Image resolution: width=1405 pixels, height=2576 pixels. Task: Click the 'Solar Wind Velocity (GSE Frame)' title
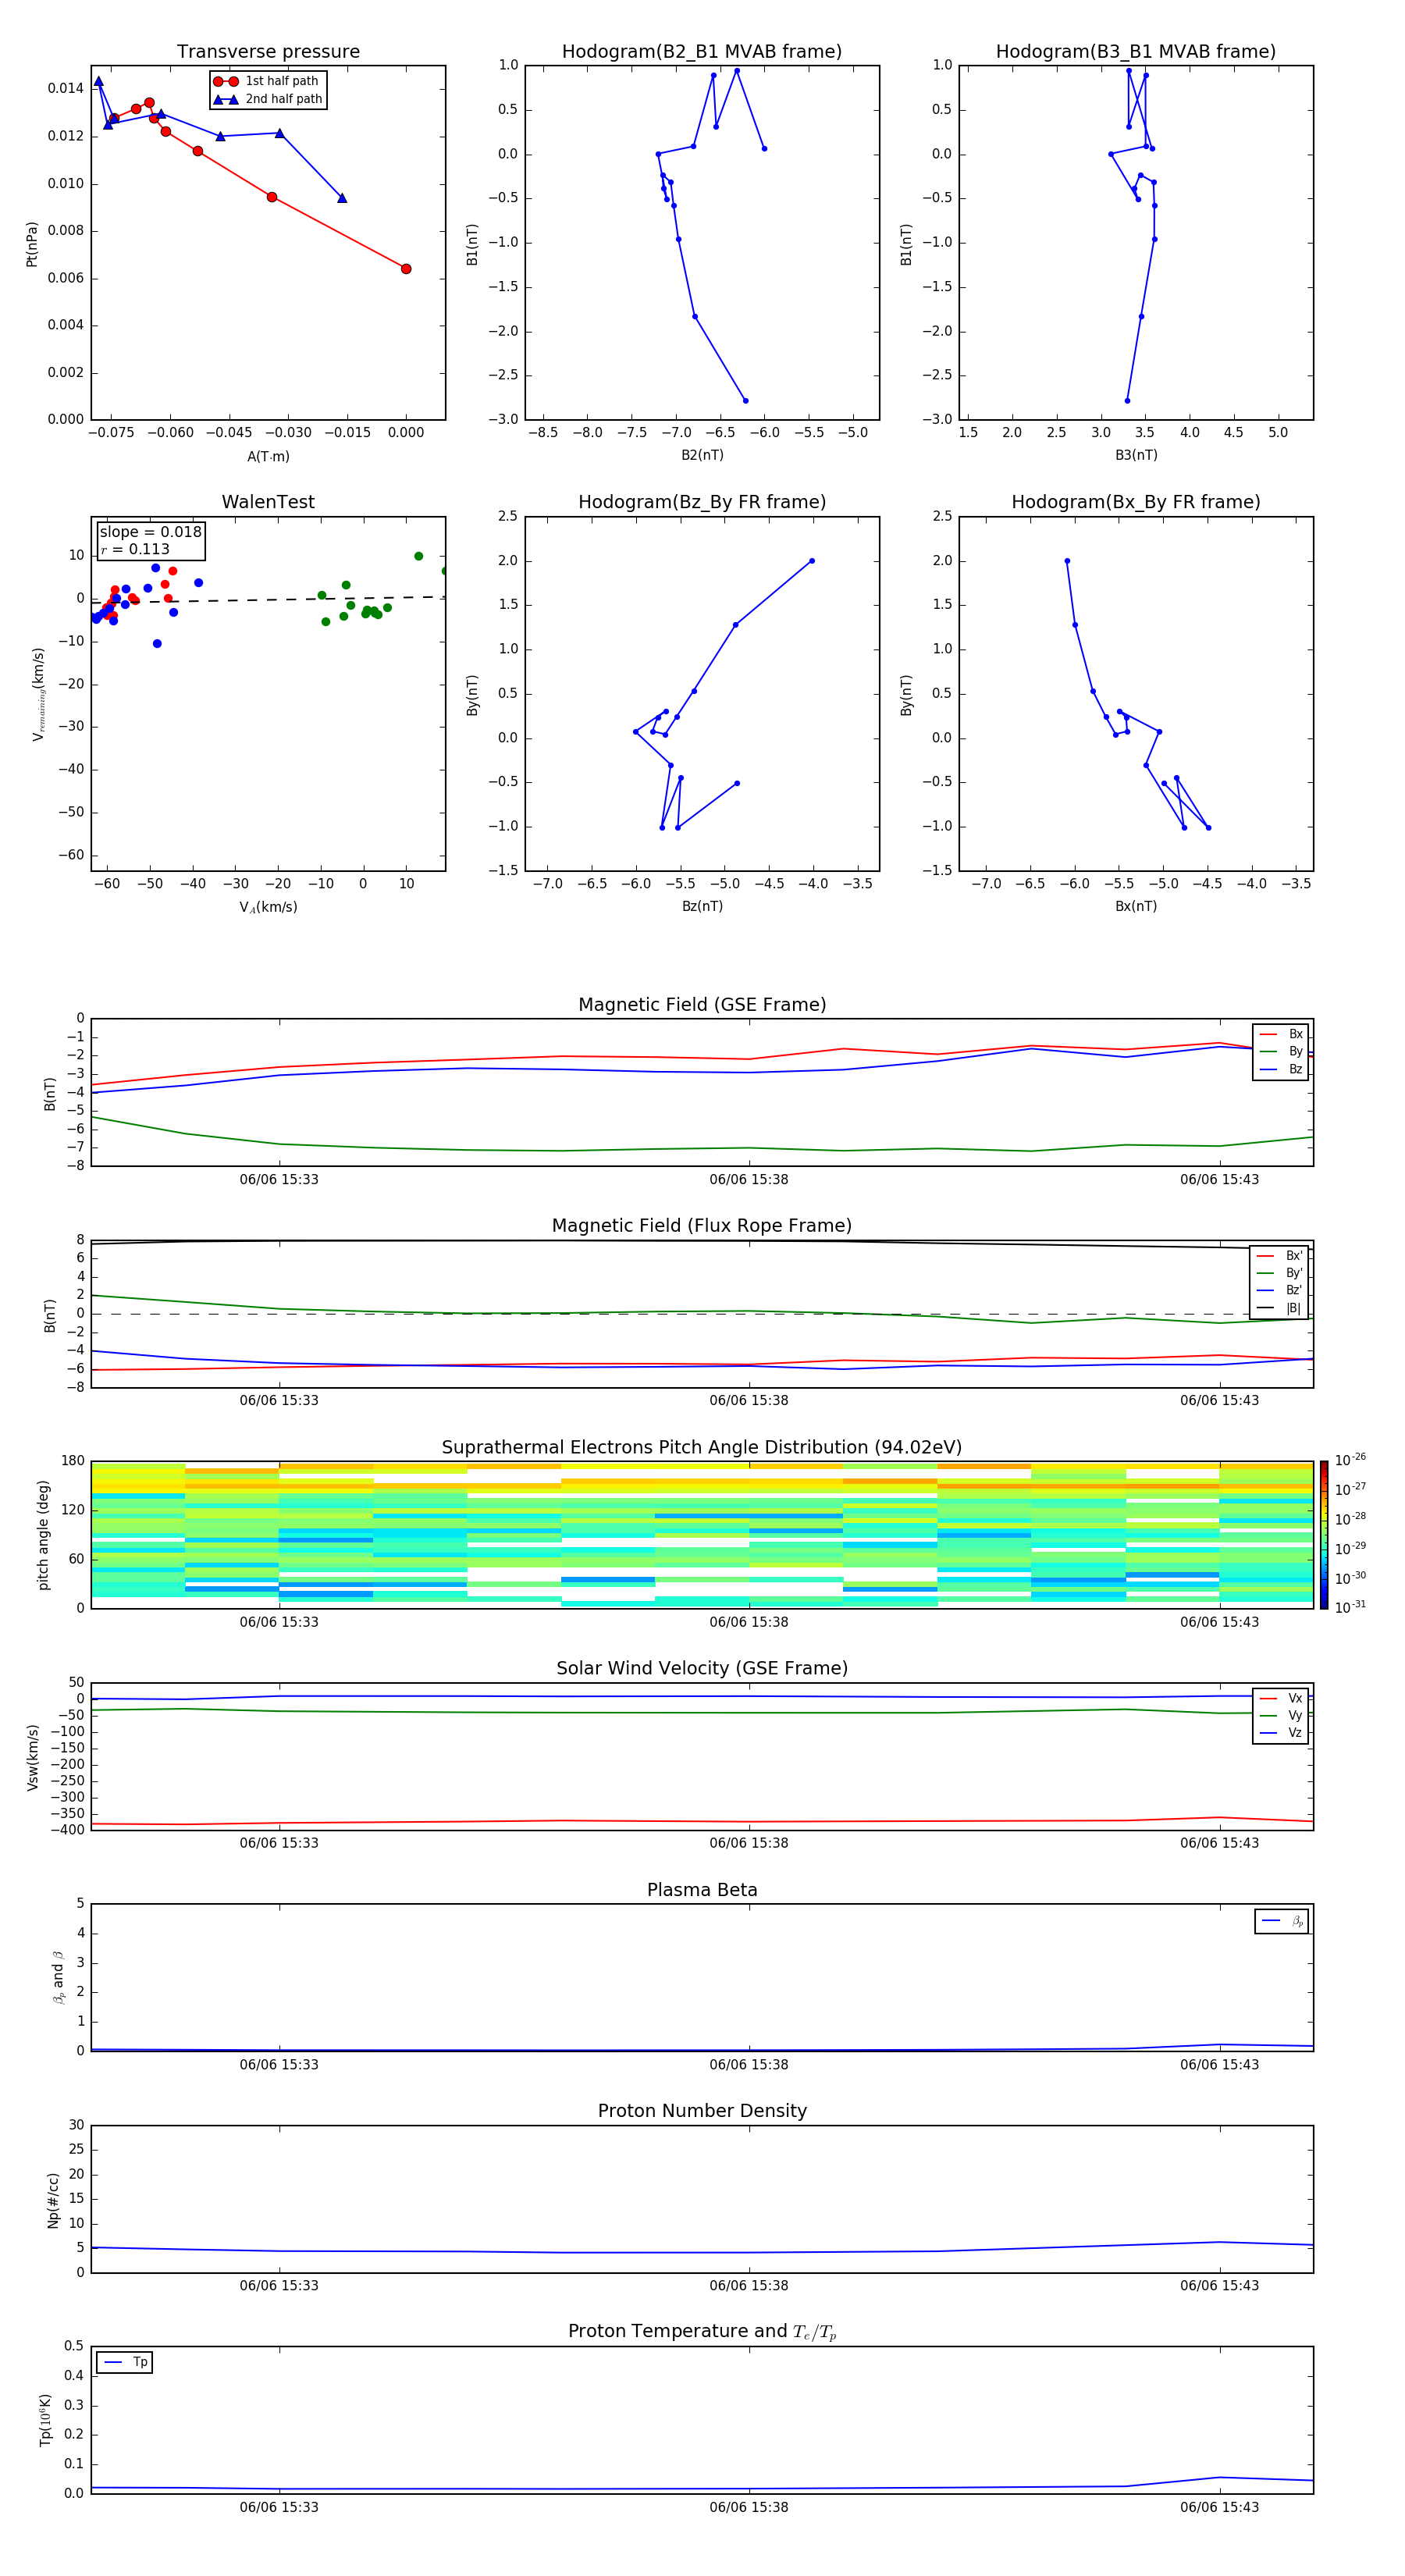pyautogui.click(x=702, y=1668)
